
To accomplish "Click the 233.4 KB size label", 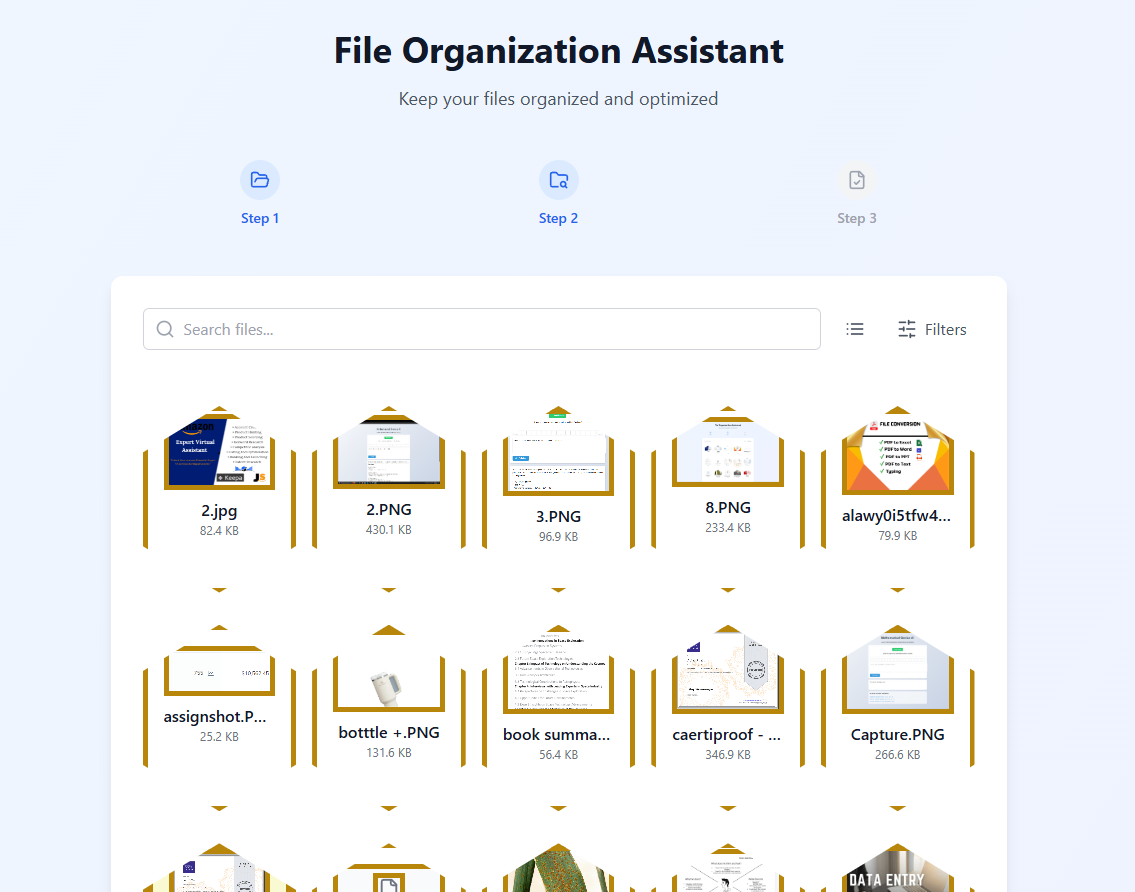I will point(728,528).
